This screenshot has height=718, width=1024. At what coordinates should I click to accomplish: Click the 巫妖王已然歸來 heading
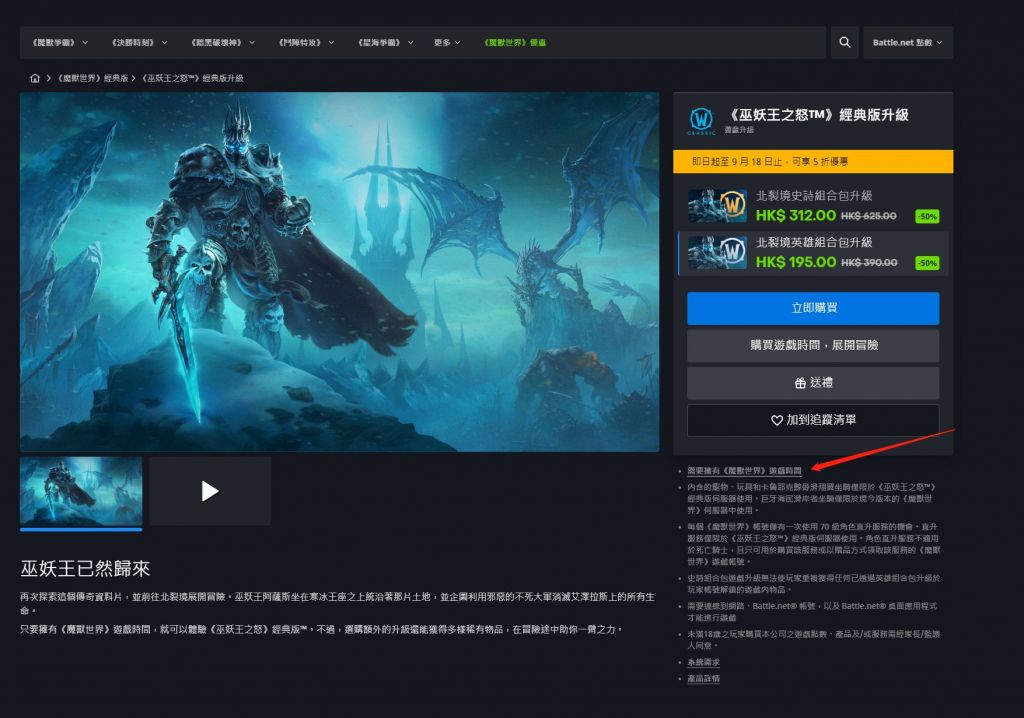click(x=85, y=568)
